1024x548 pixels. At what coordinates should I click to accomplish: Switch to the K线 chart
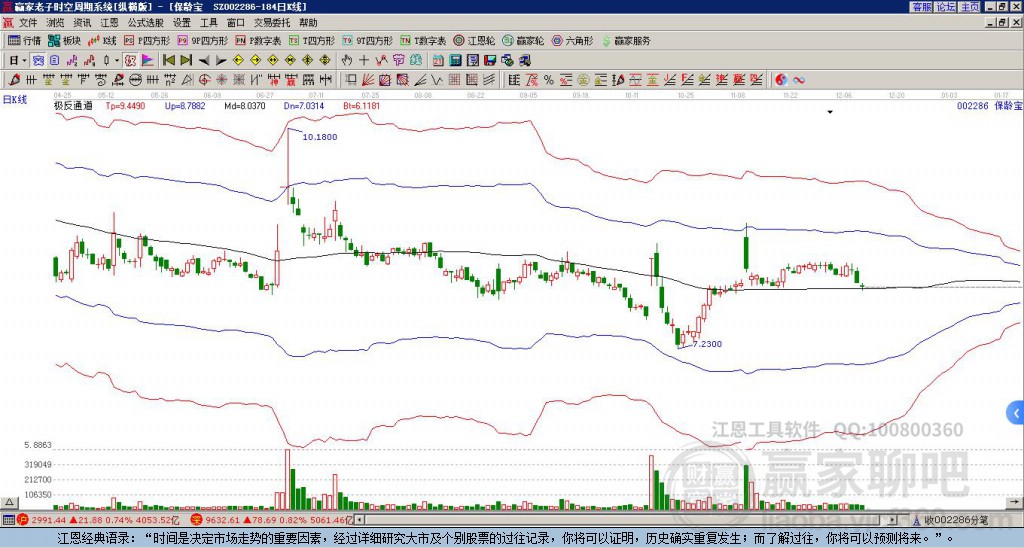101,40
